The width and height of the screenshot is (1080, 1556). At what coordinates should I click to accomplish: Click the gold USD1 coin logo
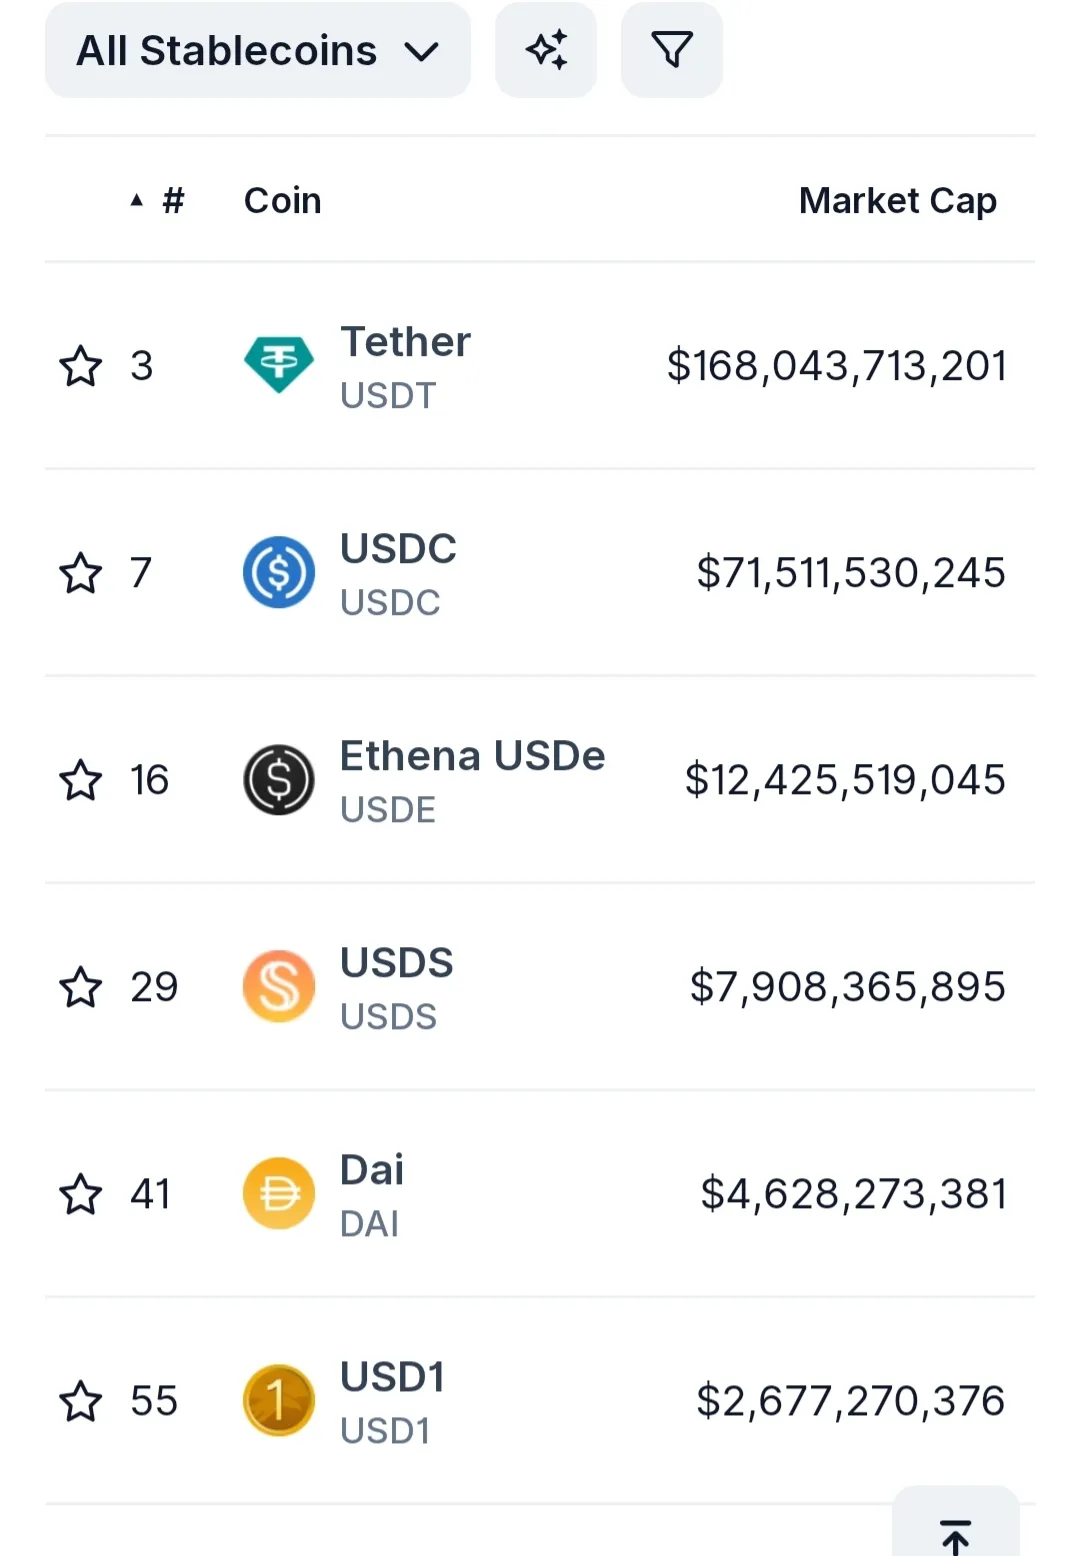(279, 1400)
